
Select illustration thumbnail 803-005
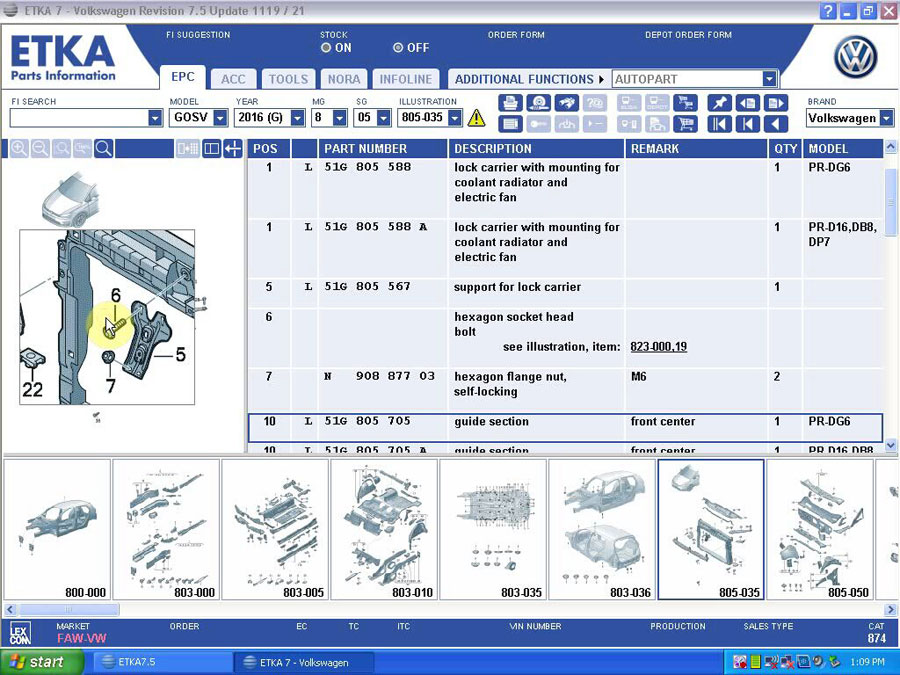point(275,529)
